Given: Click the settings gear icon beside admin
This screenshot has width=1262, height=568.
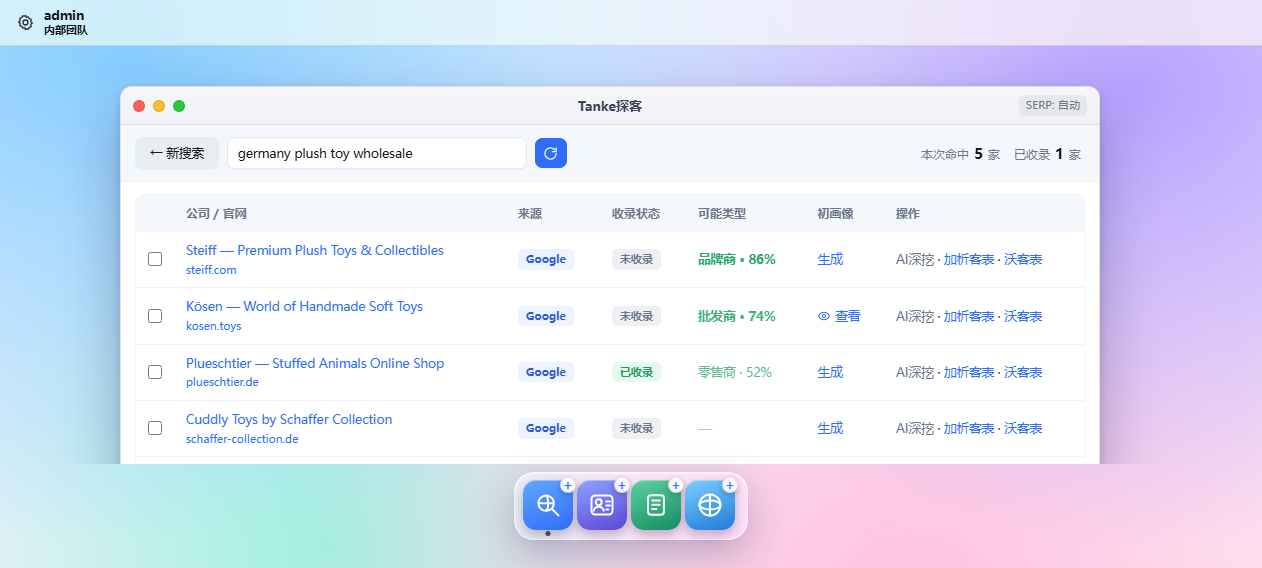Looking at the screenshot, I should 26,22.
